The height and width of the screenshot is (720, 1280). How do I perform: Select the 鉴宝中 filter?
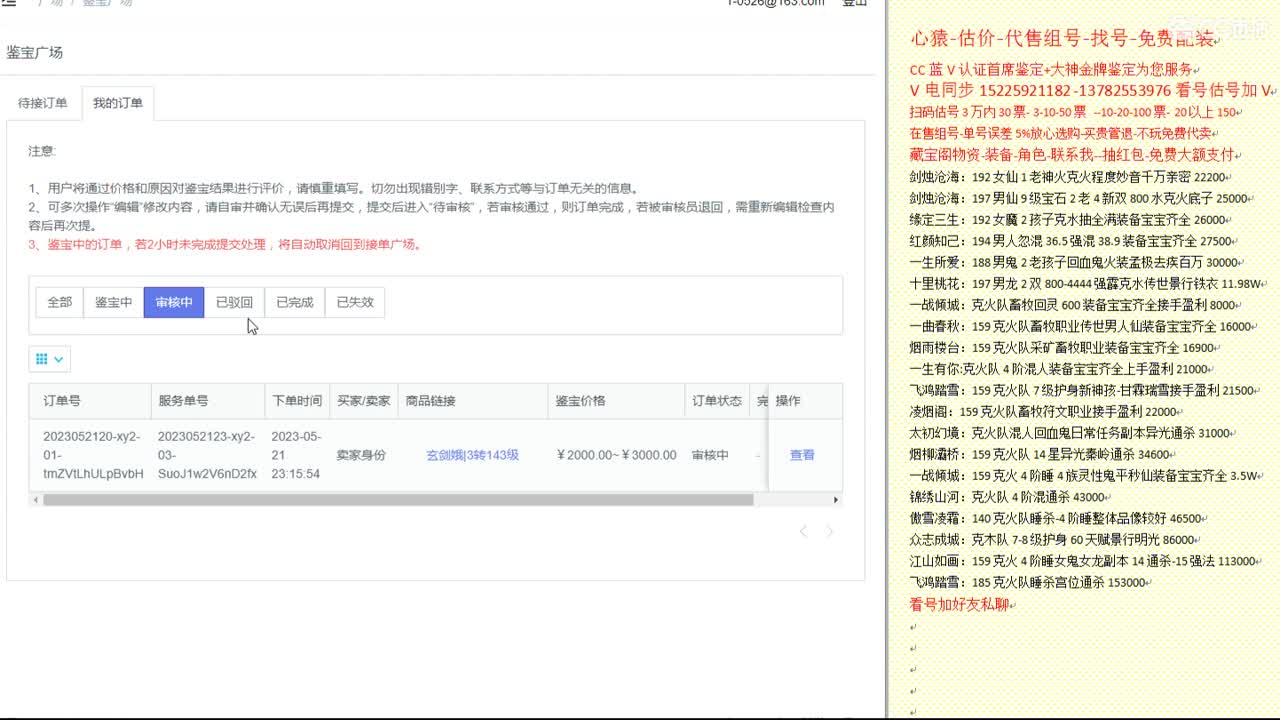point(113,301)
